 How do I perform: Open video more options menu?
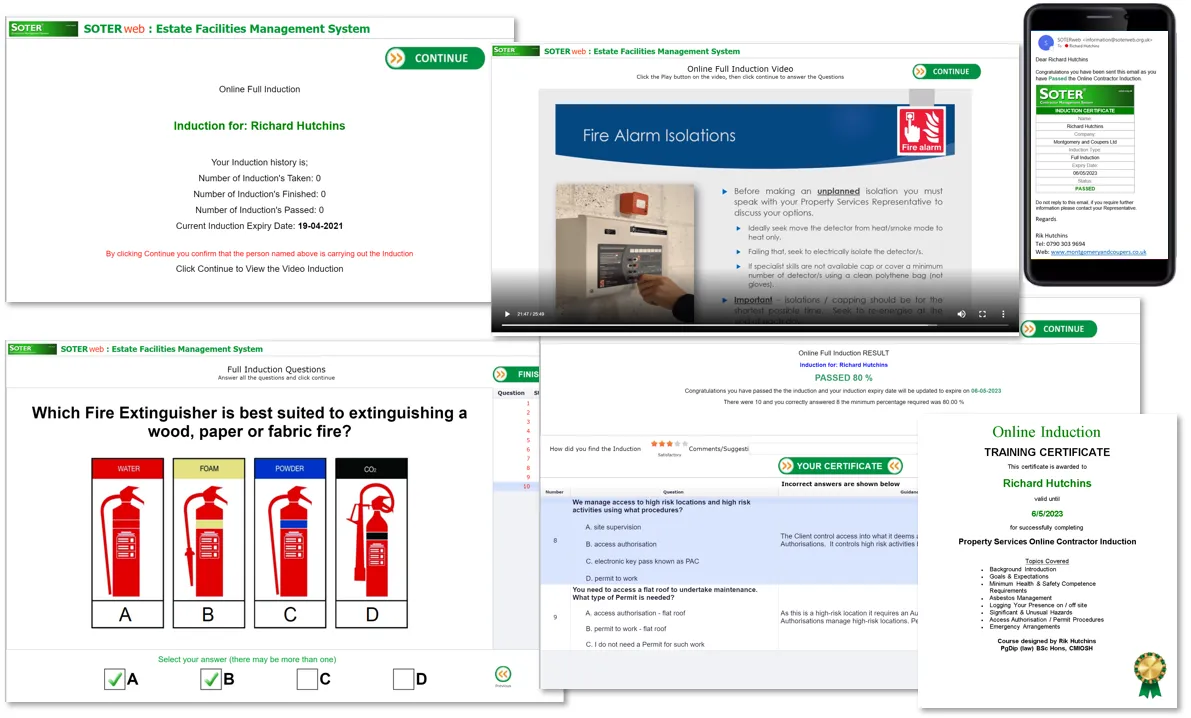pyautogui.click(x=1003, y=314)
